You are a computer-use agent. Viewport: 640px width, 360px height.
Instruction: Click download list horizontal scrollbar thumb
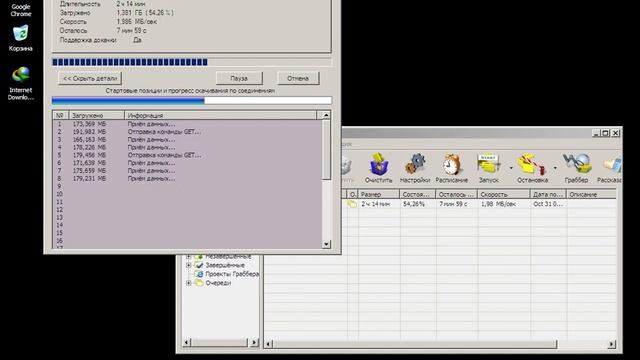point(415,344)
